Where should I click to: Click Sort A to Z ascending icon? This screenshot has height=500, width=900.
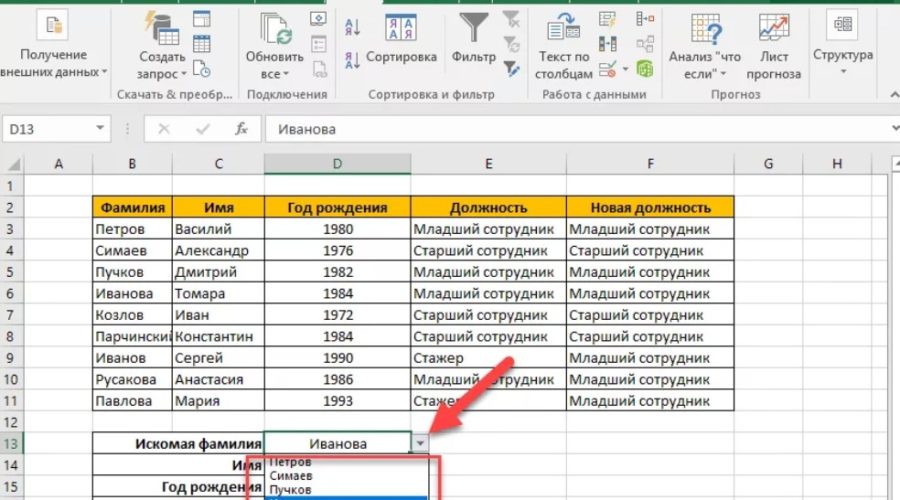[353, 27]
